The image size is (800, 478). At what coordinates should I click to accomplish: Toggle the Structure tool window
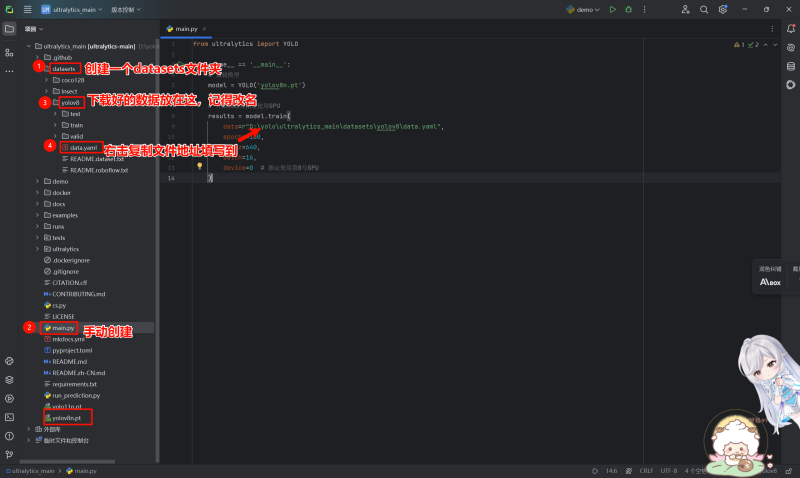[x=9, y=51]
